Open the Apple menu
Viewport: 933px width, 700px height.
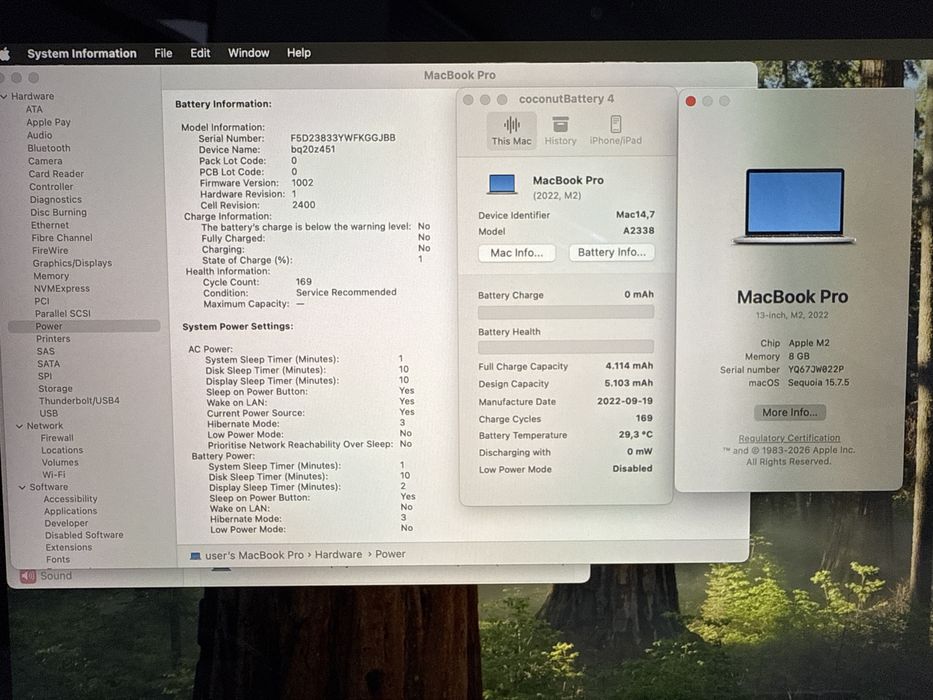(5, 54)
